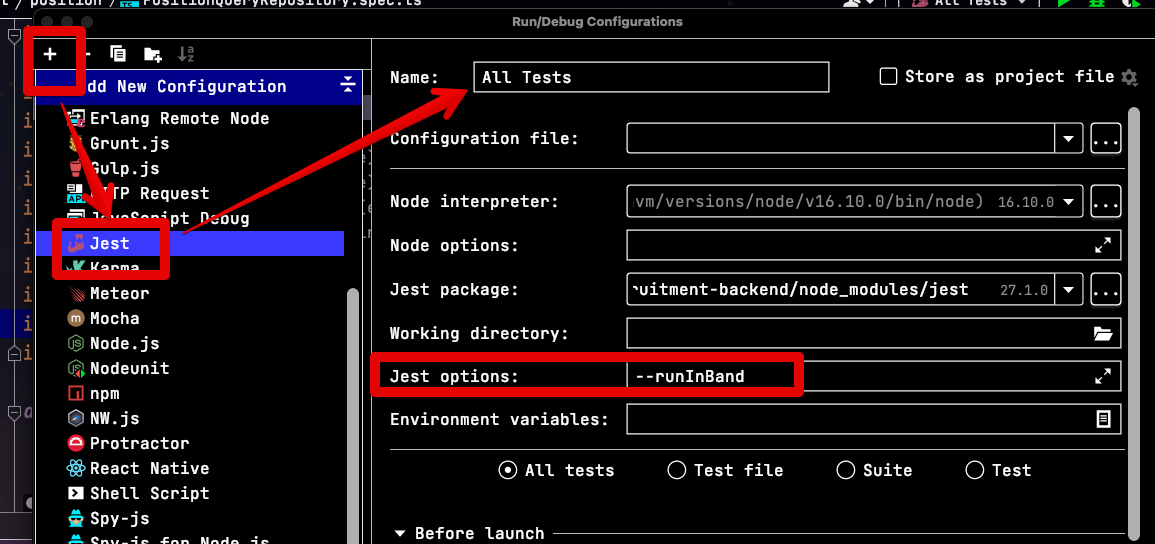Click into the Node options text field
Image resolution: width=1155 pixels, height=544 pixels.
tap(874, 245)
